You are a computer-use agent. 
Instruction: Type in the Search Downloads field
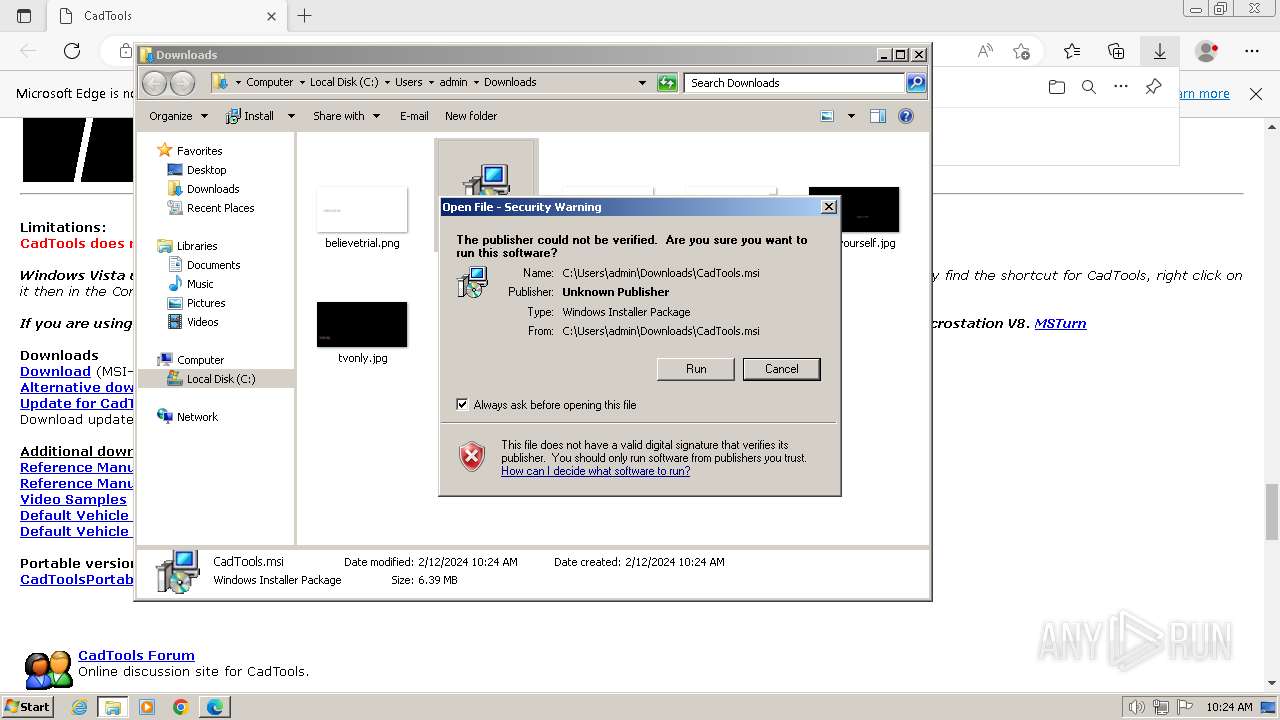tap(795, 83)
